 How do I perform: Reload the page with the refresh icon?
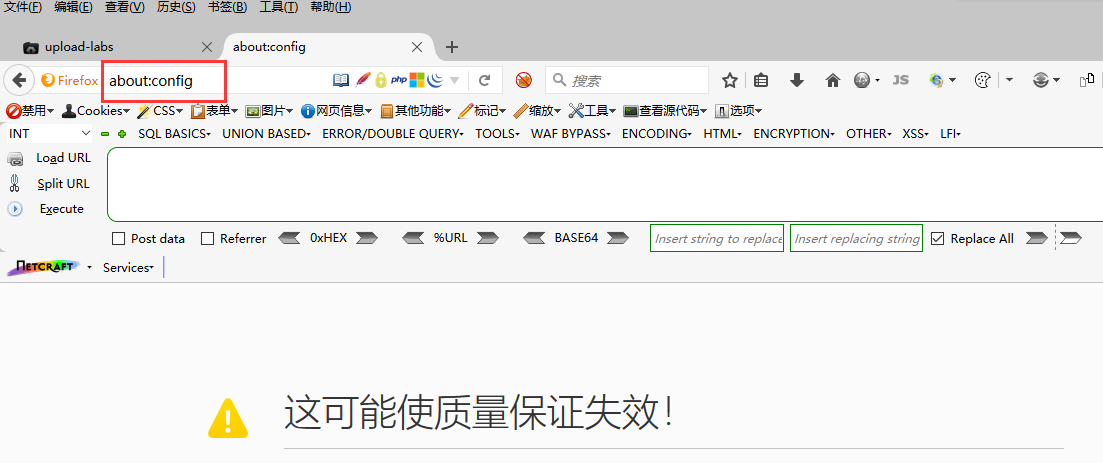[x=485, y=80]
